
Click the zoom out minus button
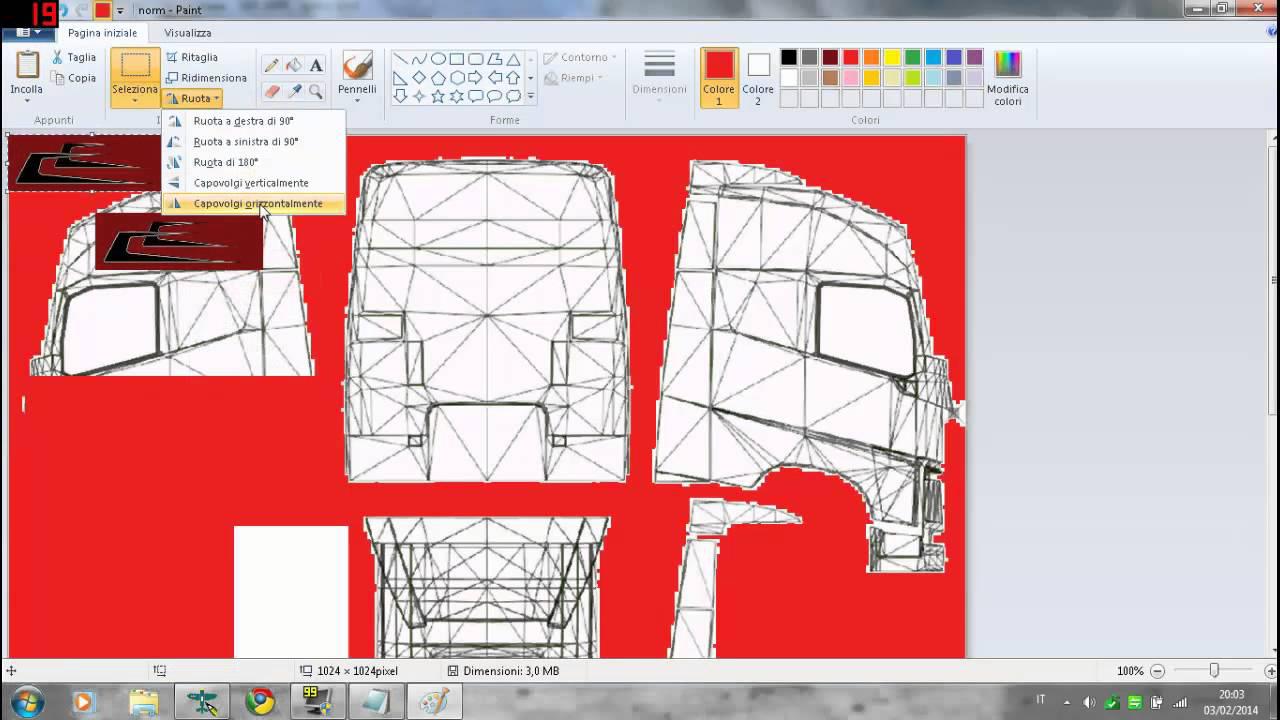pyautogui.click(x=1157, y=671)
